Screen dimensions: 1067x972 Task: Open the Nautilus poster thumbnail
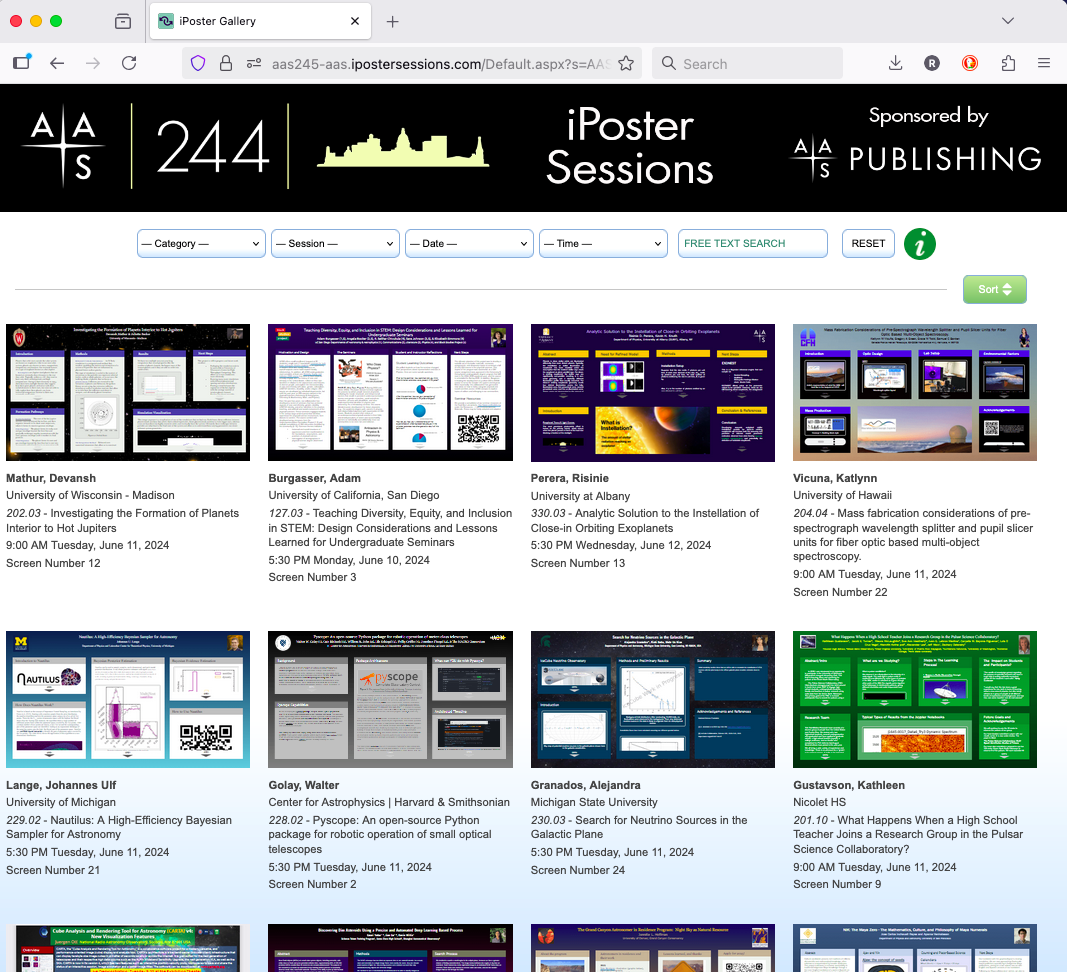[128, 699]
